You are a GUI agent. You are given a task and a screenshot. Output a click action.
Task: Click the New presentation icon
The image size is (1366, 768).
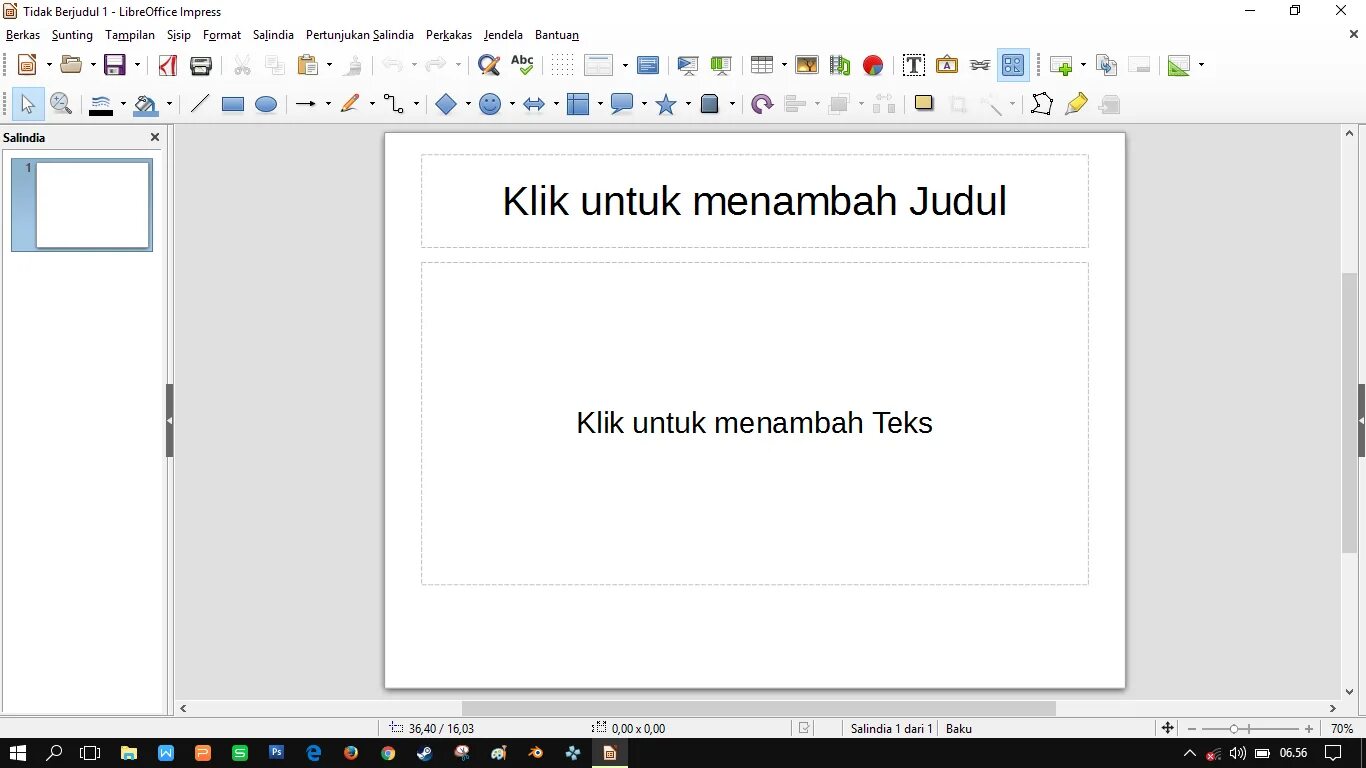(x=27, y=65)
